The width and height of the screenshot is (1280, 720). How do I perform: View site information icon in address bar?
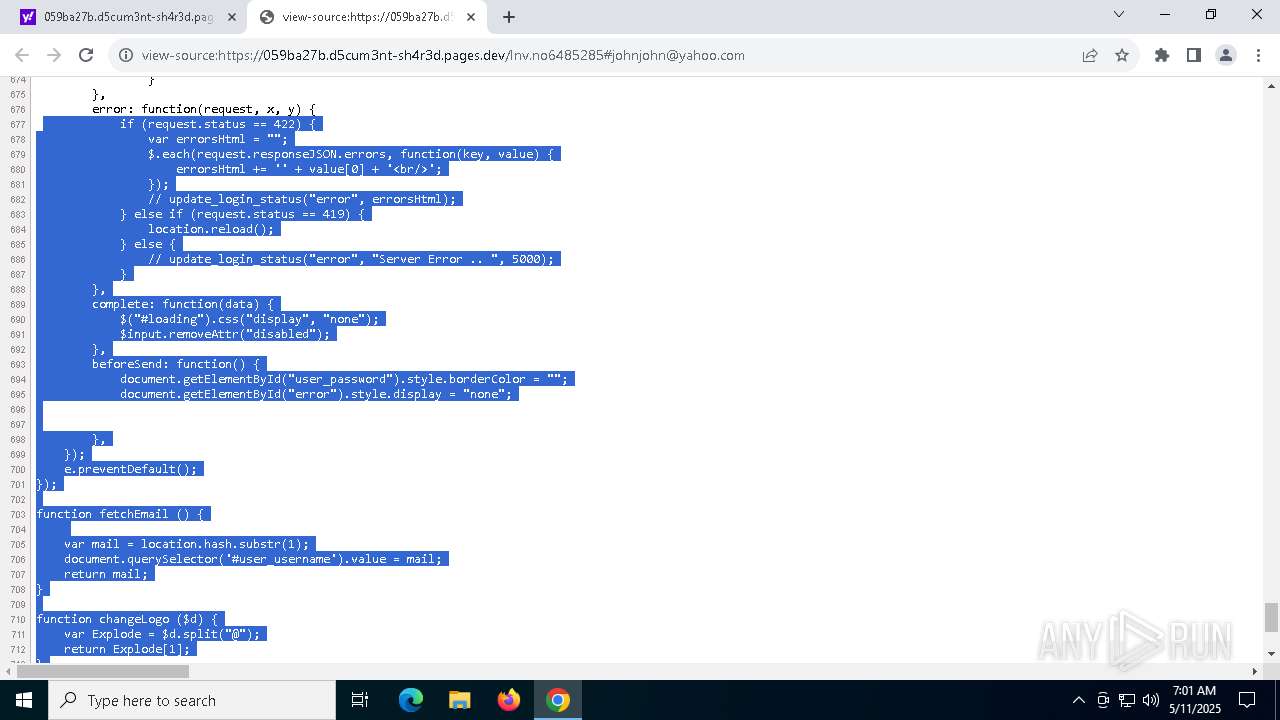pyautogui.click(x=126, y=55)
